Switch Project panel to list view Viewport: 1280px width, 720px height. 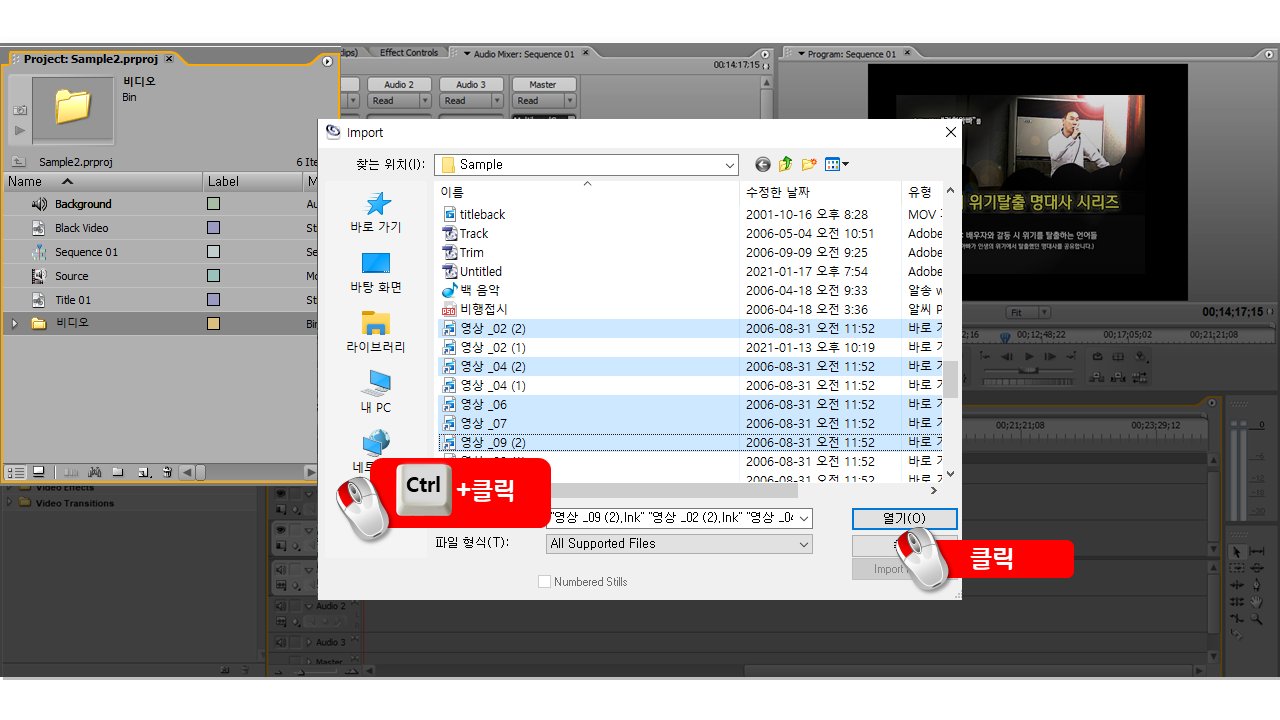tap(16, 472)
